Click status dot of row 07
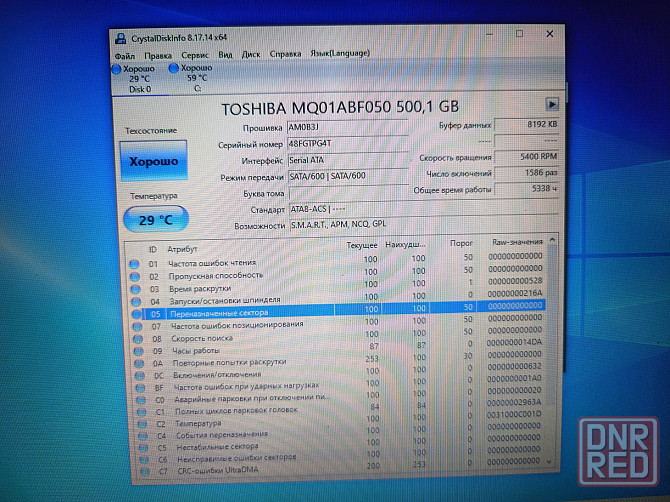Image resolution: width=670 pixels, height=502 pixels. coord(138,327)
